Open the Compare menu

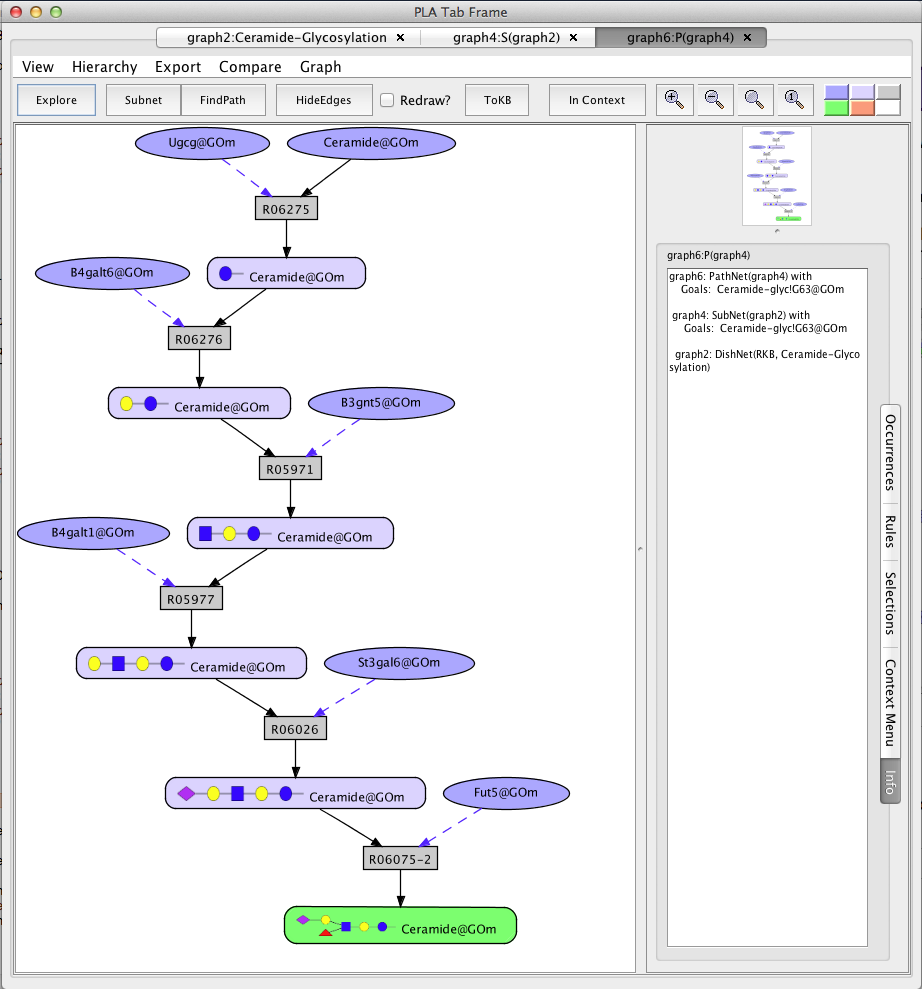click(x=250, y=67)
